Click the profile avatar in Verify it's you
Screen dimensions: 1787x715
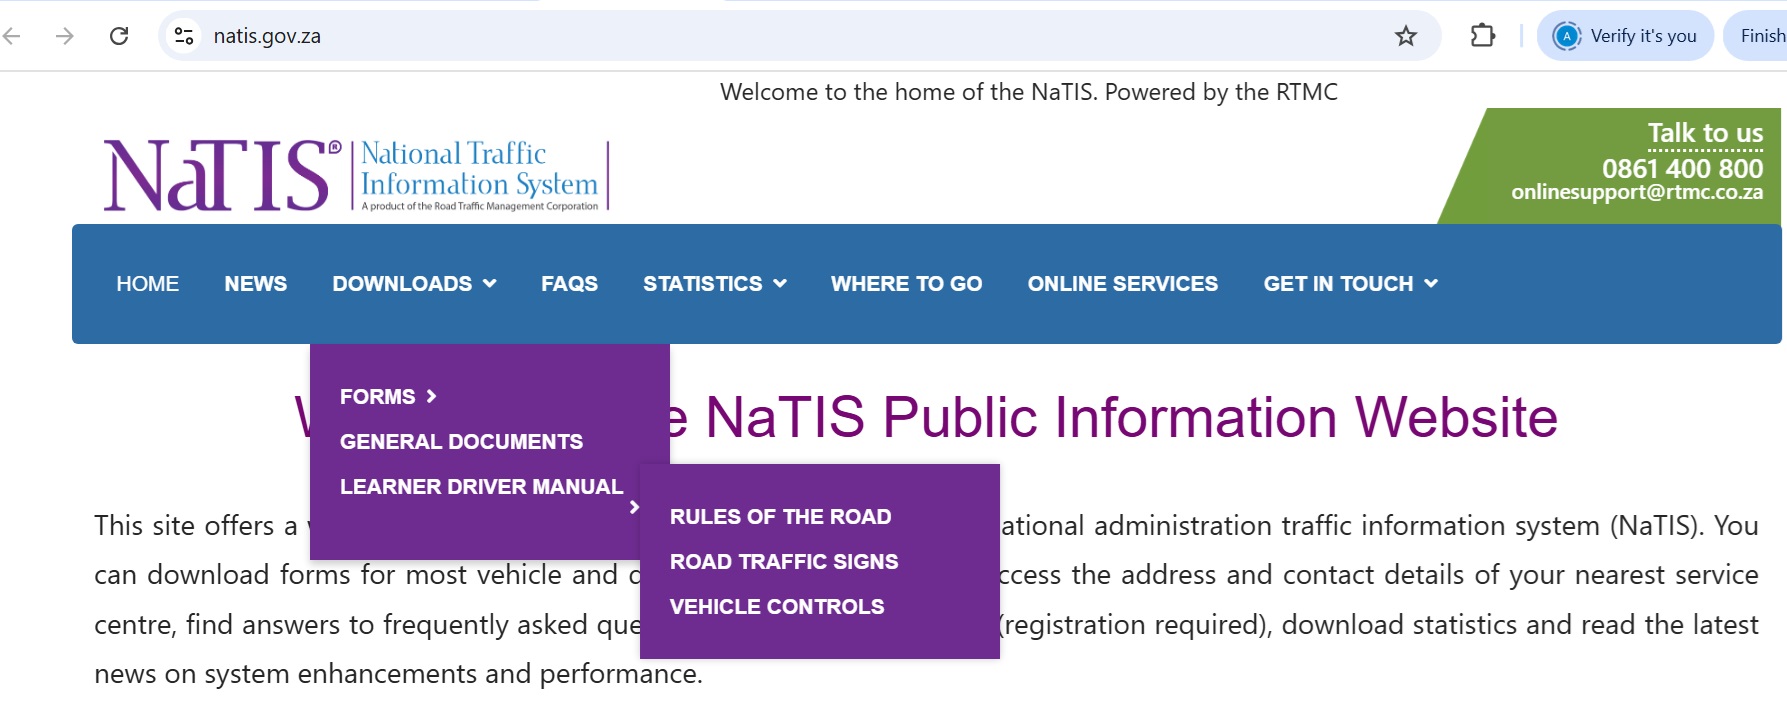1566,36
